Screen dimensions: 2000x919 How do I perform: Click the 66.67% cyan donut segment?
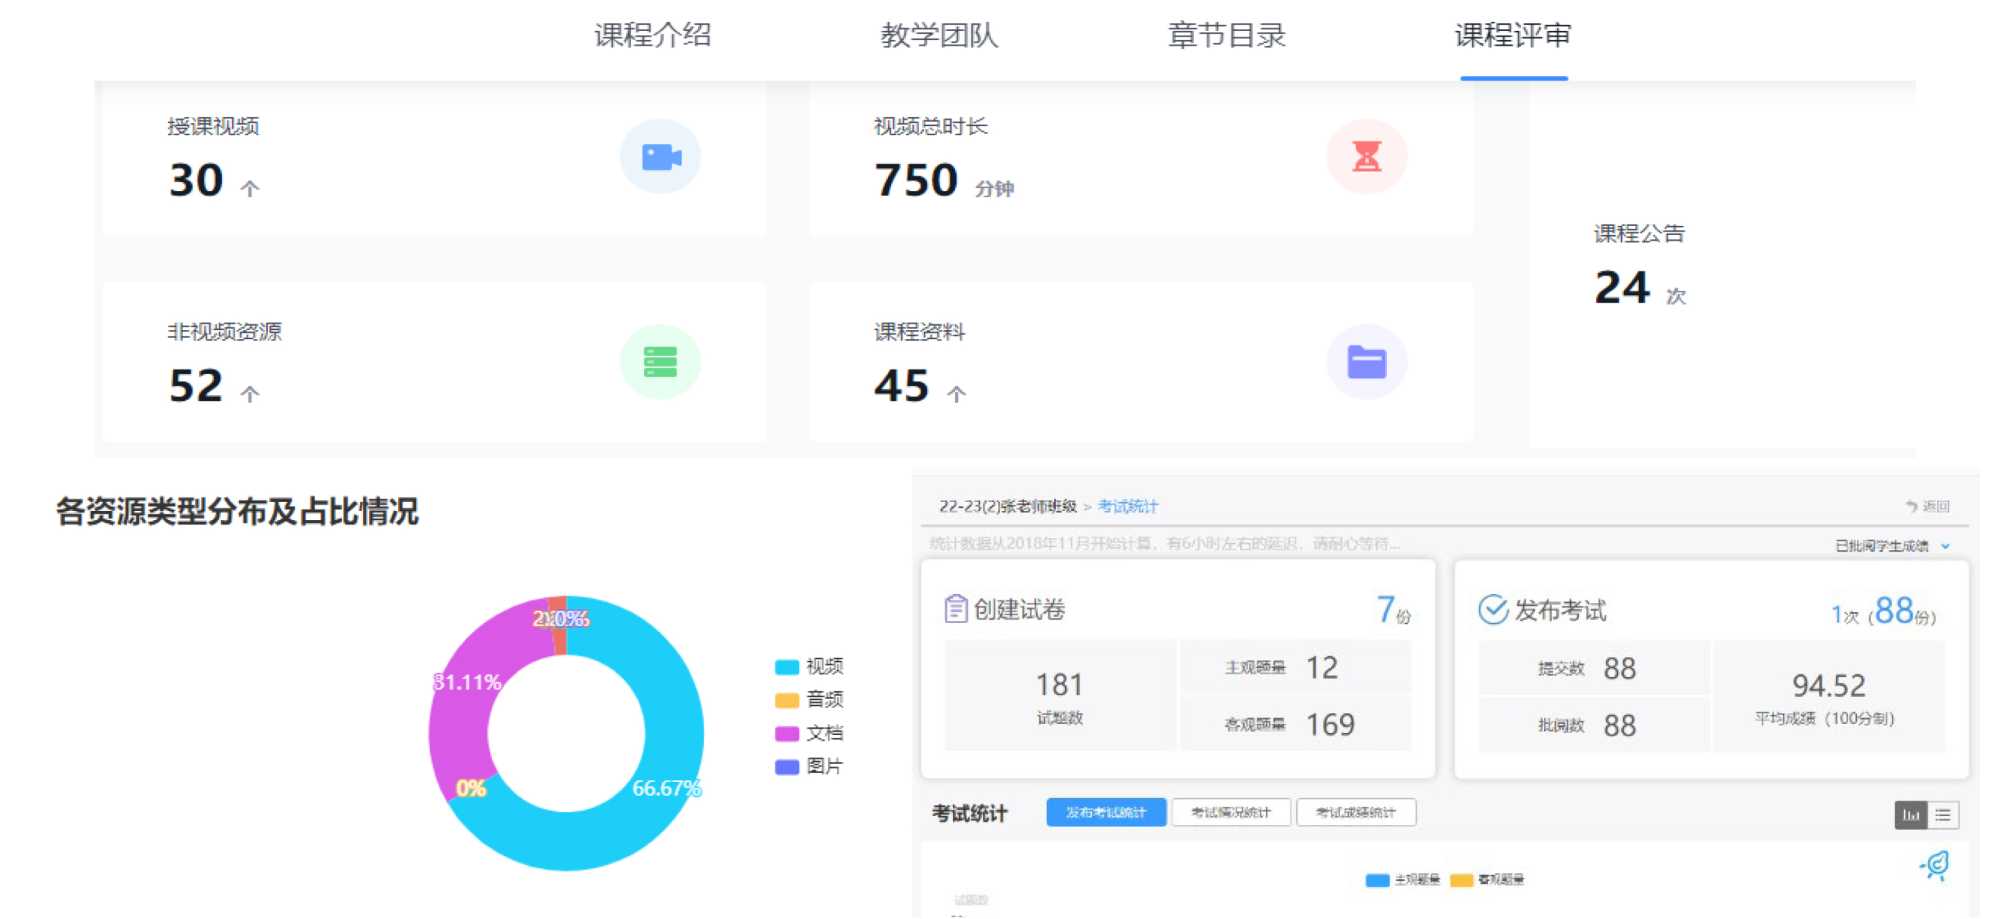668,760
